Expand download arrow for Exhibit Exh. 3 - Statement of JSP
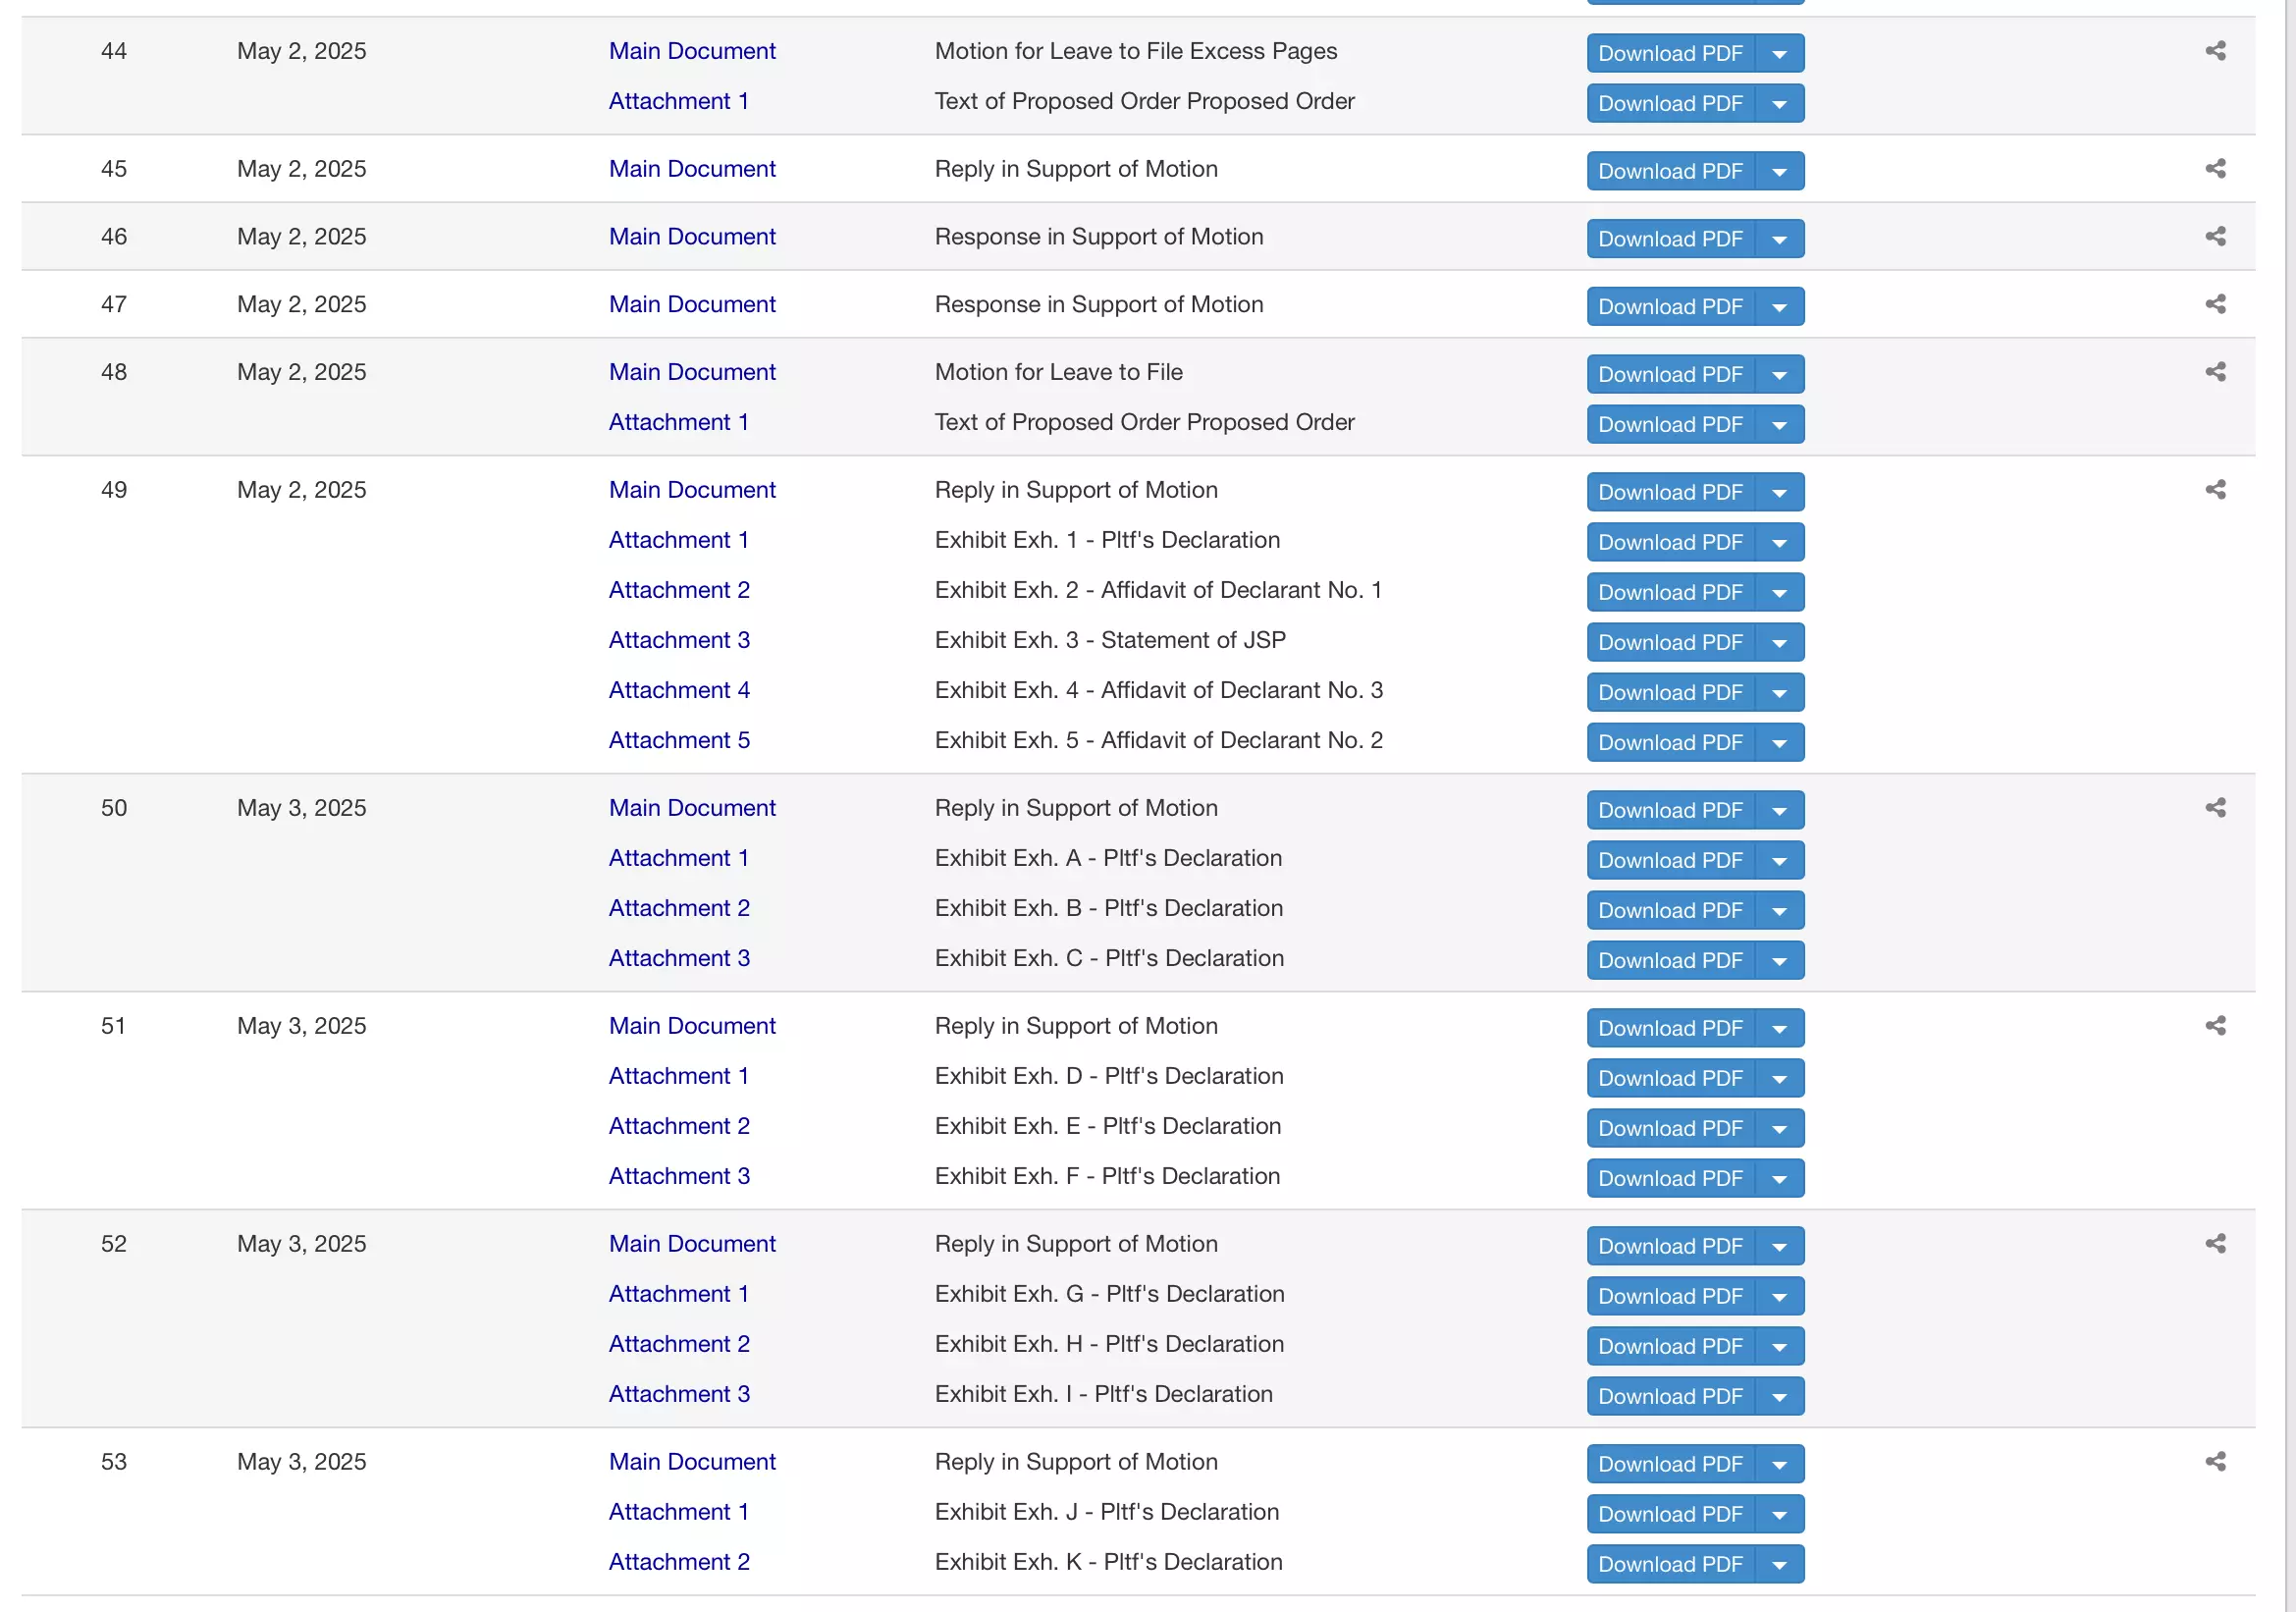This screenshot has height=1612, width=2296. coord(1779,643)
